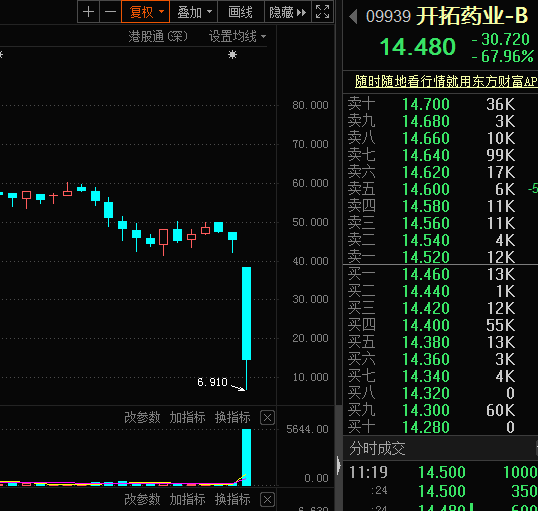Screen dimensions: 538x511
Task: Select the 画线 drawing tool
Action: tap(241, 12)
